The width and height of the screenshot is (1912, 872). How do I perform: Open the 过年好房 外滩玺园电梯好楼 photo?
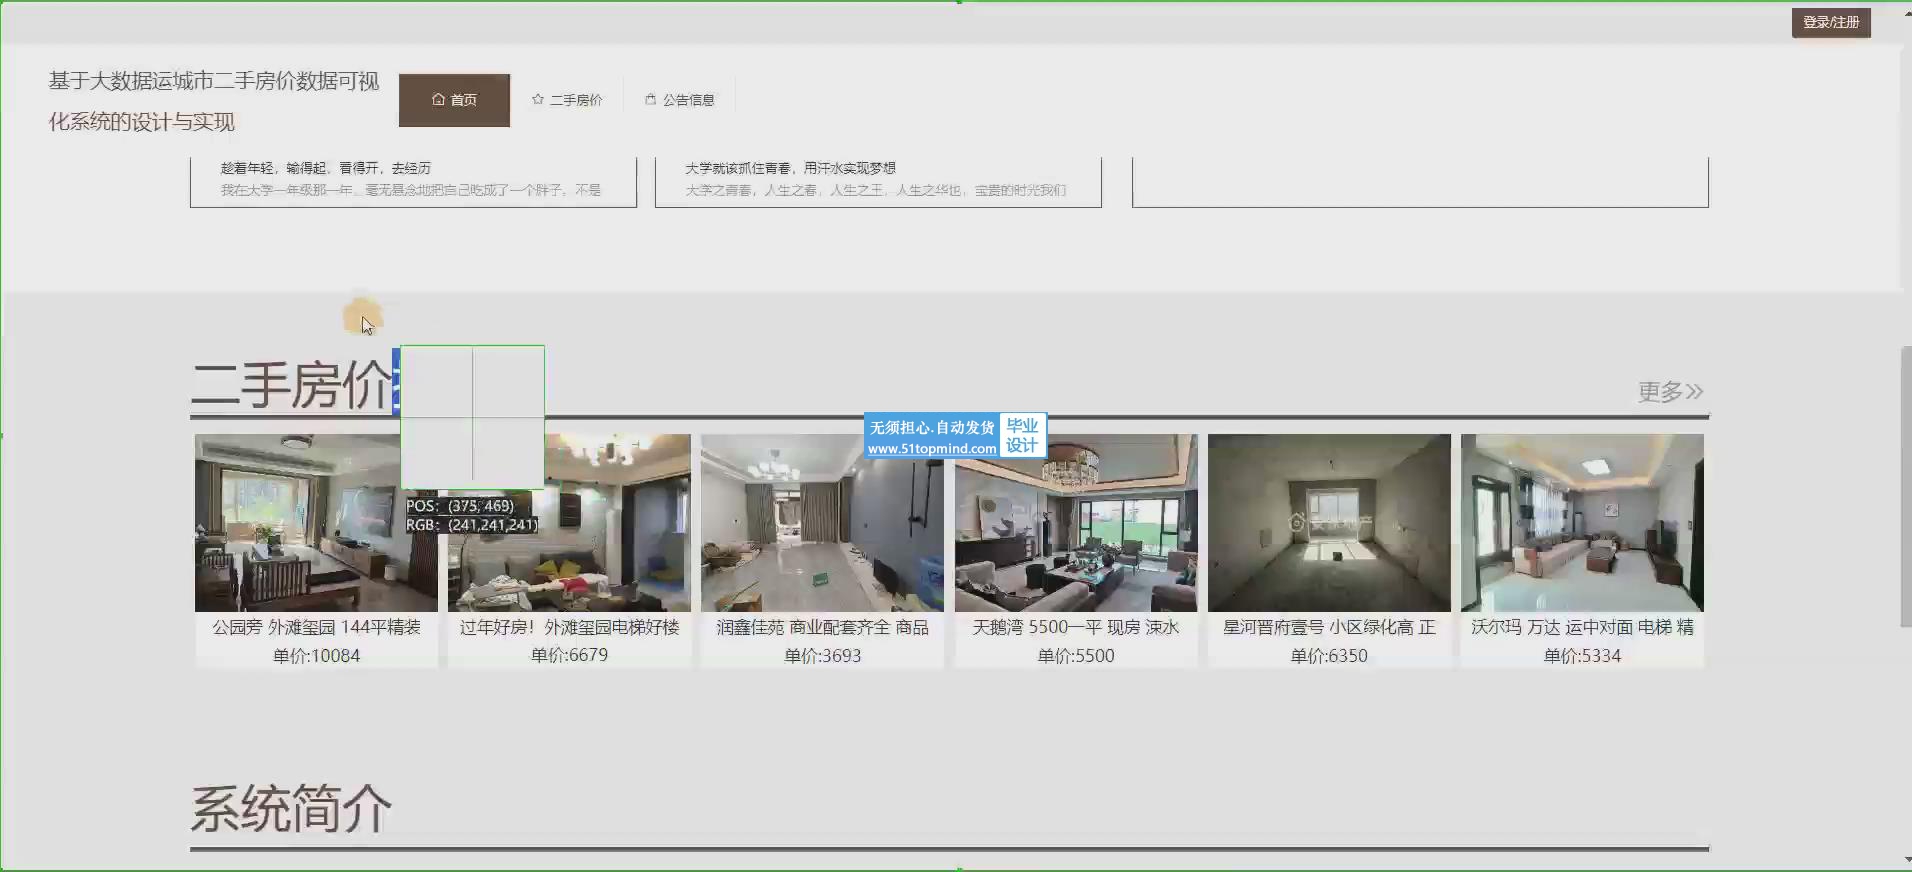[x=569, y=522]
